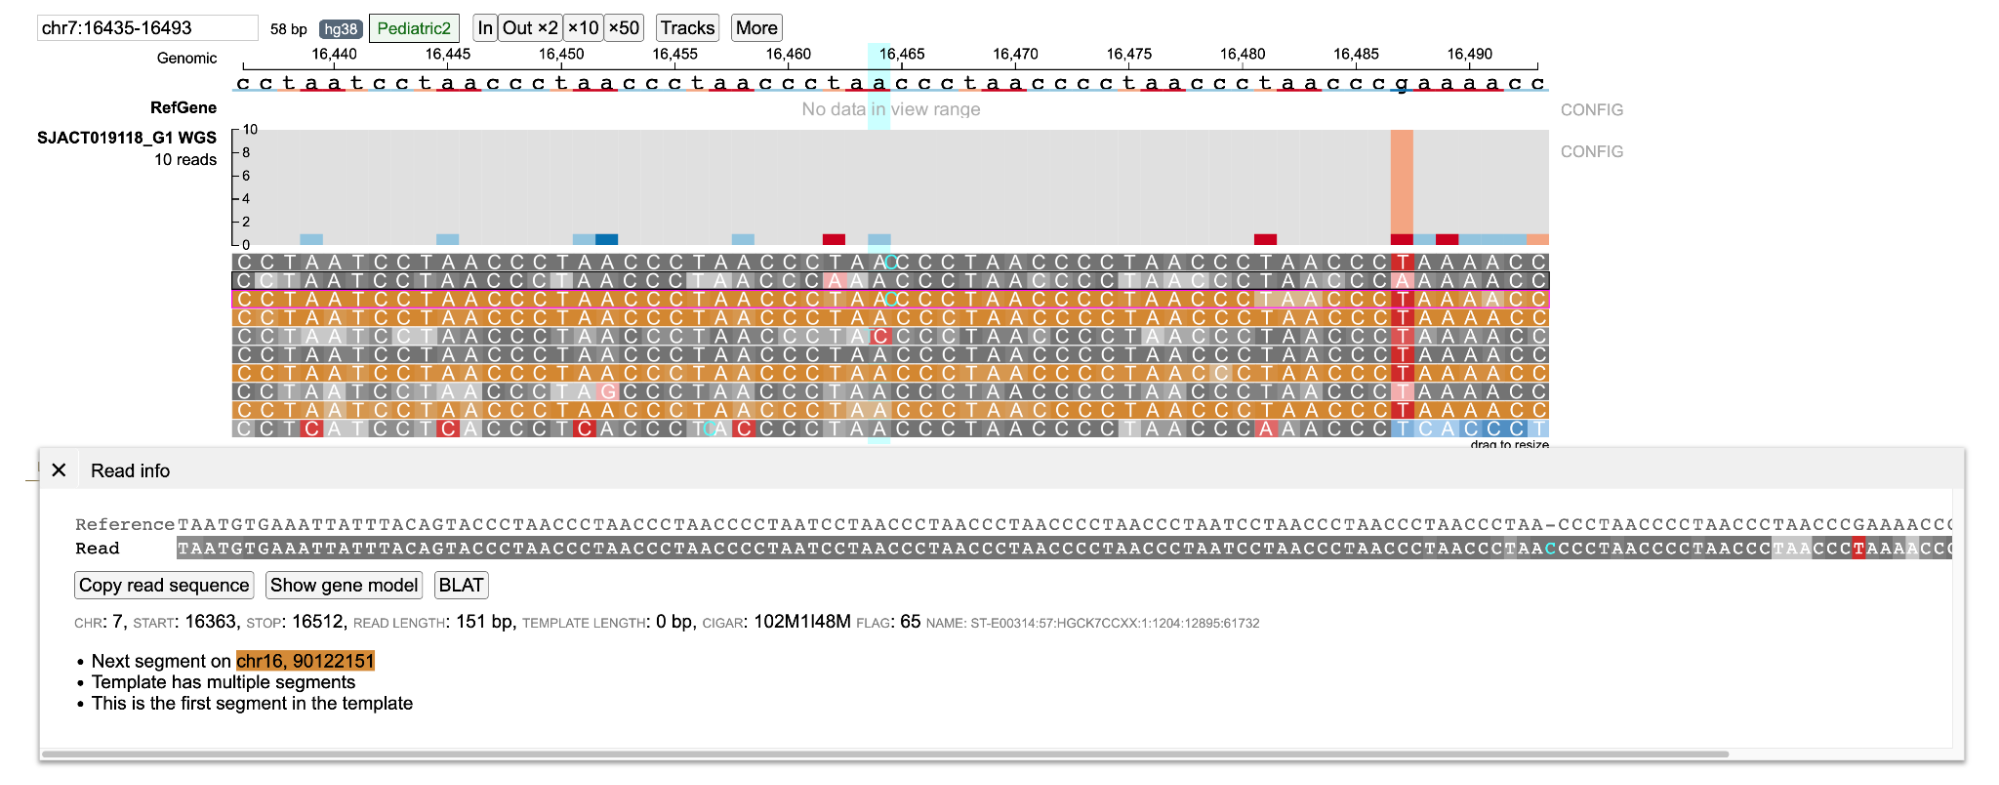Click the horizontal scrollbar in Read info
Screen dimensions: 1999x785
click(884, 754)
